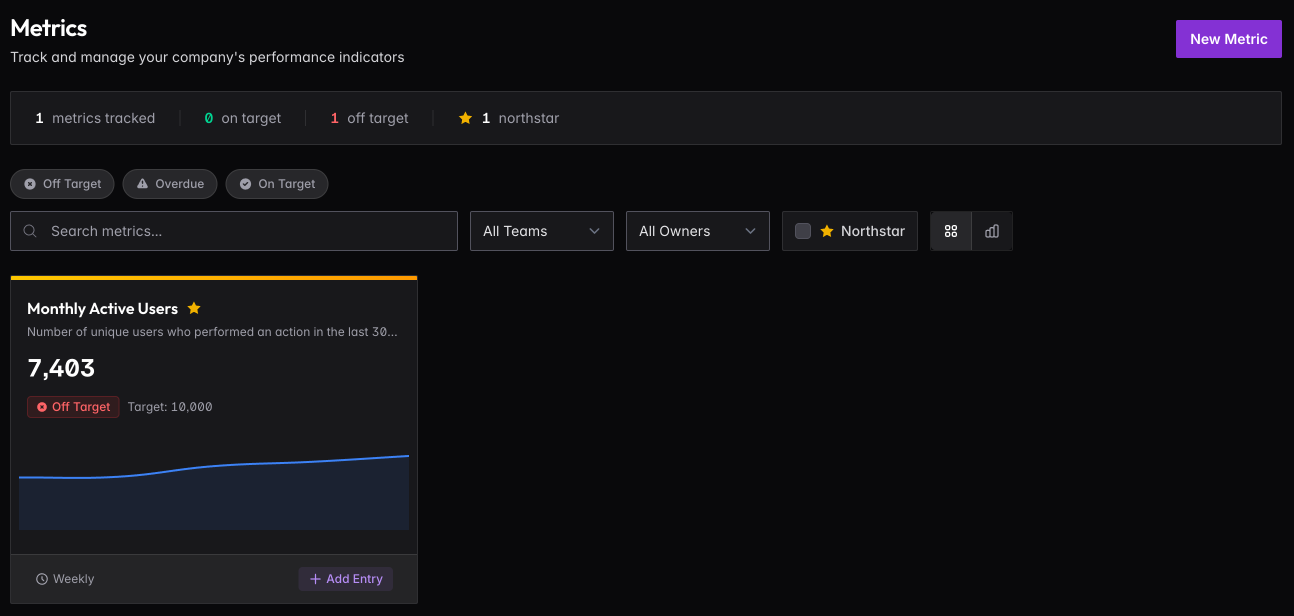1294x616 pixels.
Task: Click the northstar star icon in stats bar
Action: pos(465,117)
